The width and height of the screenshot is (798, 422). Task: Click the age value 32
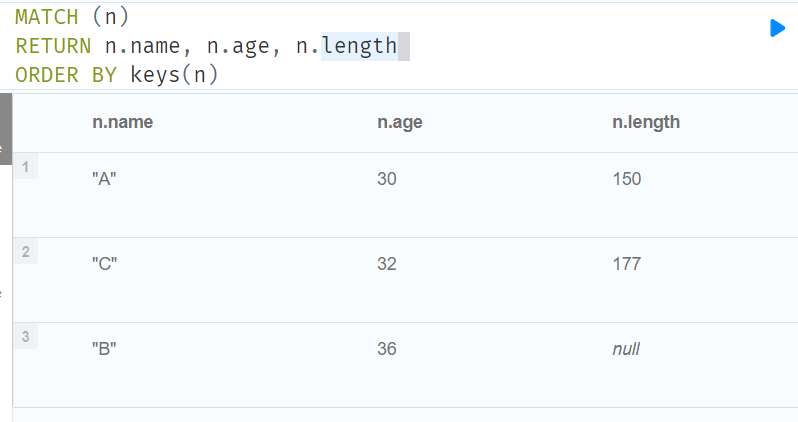pos(387,264)
